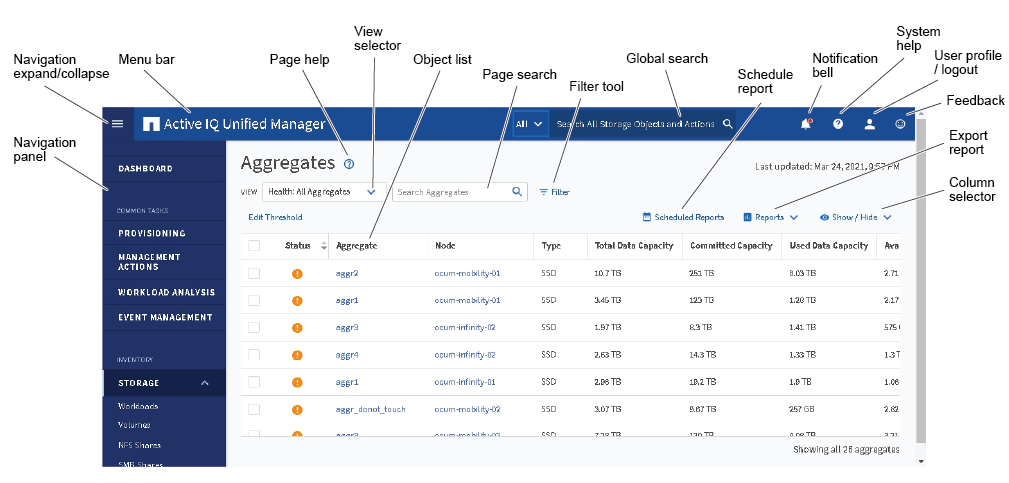Image resolution: width=1009 pixels, height=483 pixels.
Task: Click the Edit Threshold link
Action: tap(275, 217)
